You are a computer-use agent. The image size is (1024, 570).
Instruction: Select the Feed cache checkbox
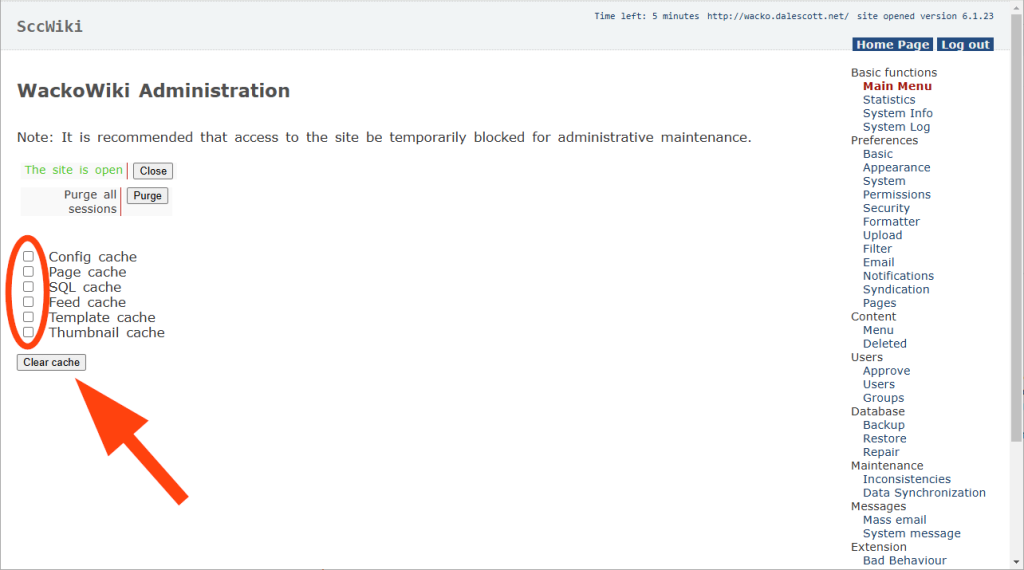pos(29,302)
